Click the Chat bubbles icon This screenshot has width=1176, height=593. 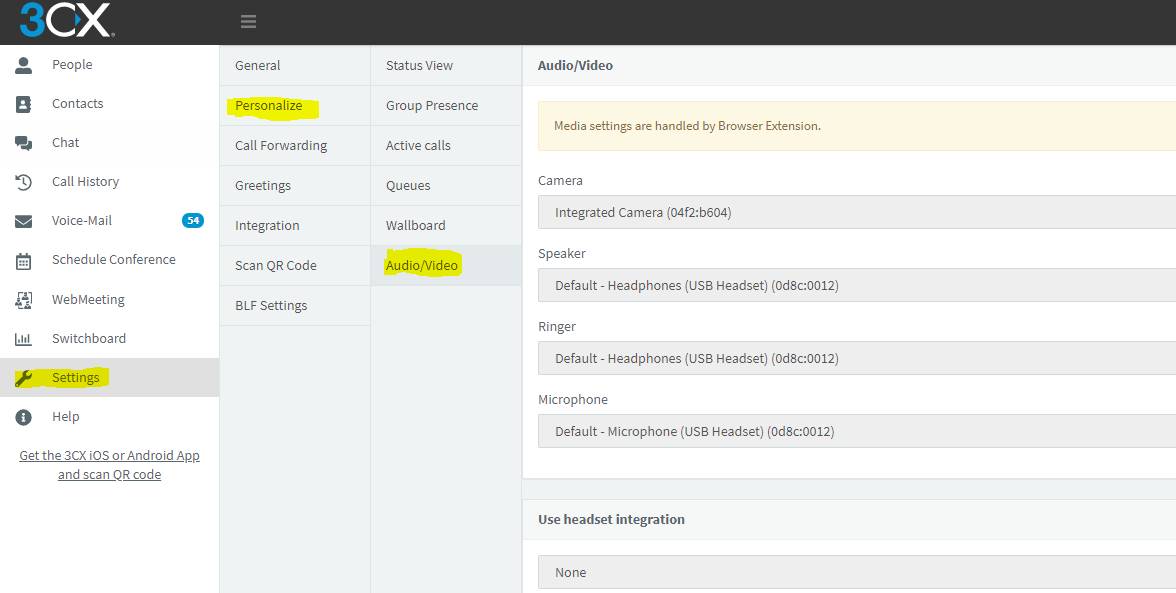click(23, 143)
